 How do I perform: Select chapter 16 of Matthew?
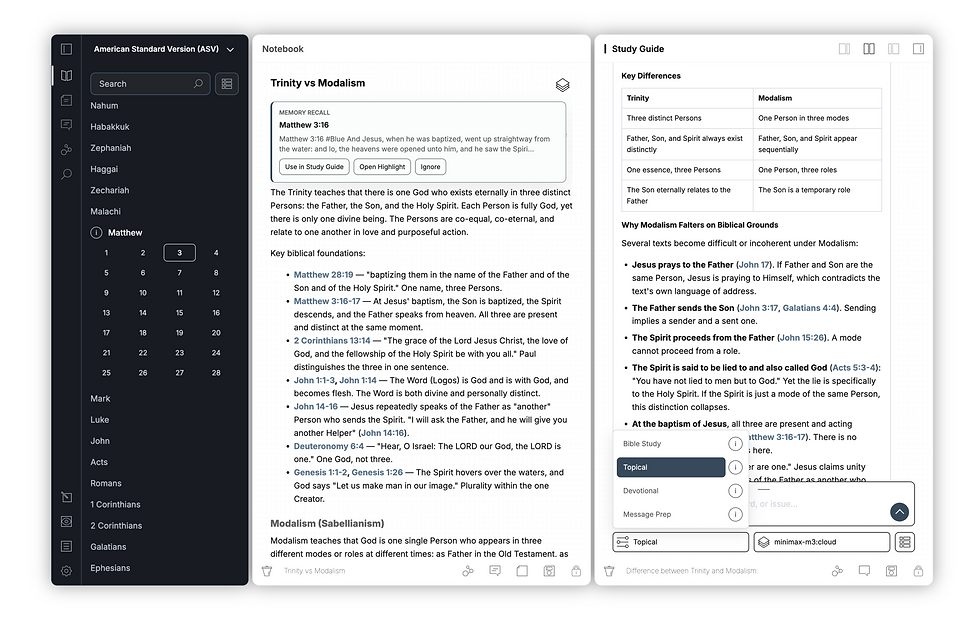tap(216, 312)
